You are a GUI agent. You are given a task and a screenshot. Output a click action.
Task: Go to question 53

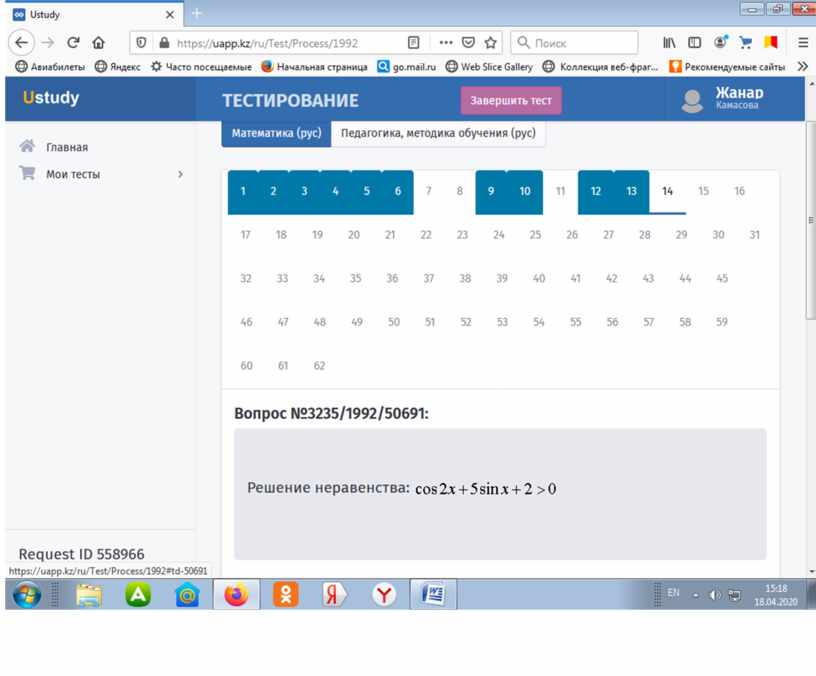pyautogui.click(x=502, y=322)
